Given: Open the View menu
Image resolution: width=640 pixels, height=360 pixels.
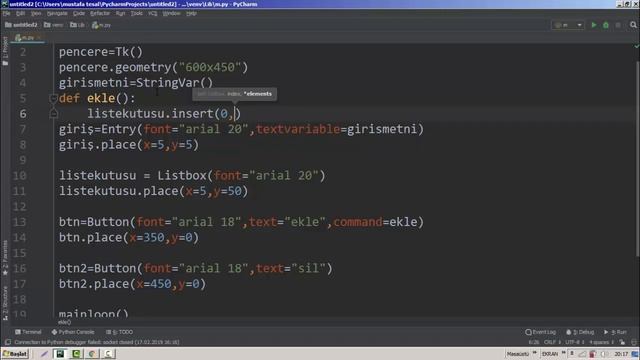Looking at the screenshot, I should point(36,13).
